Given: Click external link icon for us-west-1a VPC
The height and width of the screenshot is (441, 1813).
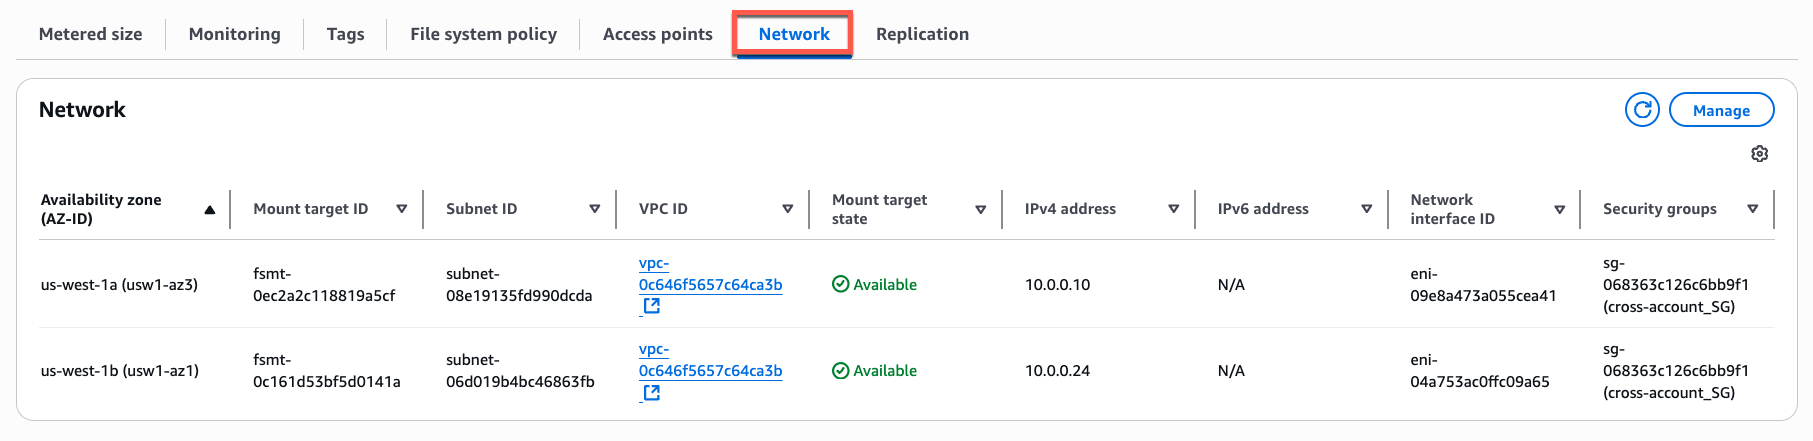Looking at the screenshot, I should 651,306.
